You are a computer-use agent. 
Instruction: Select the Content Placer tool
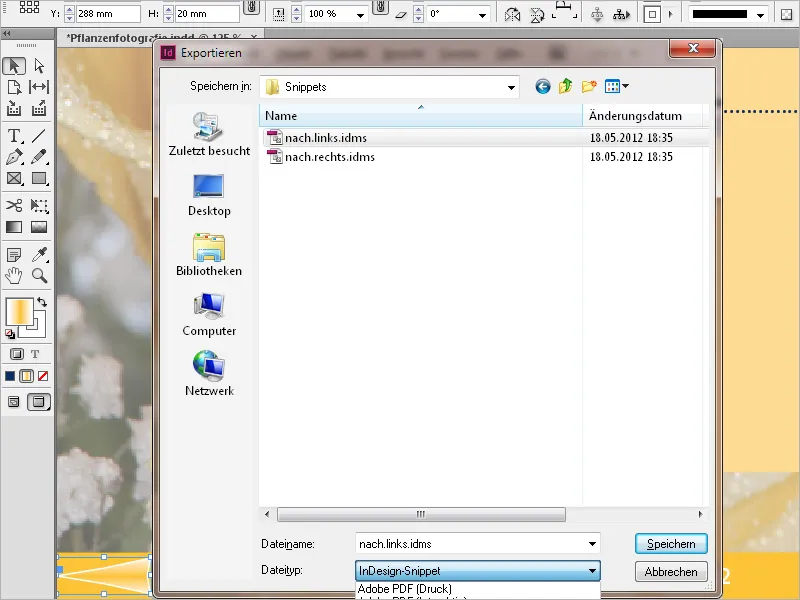39,108
